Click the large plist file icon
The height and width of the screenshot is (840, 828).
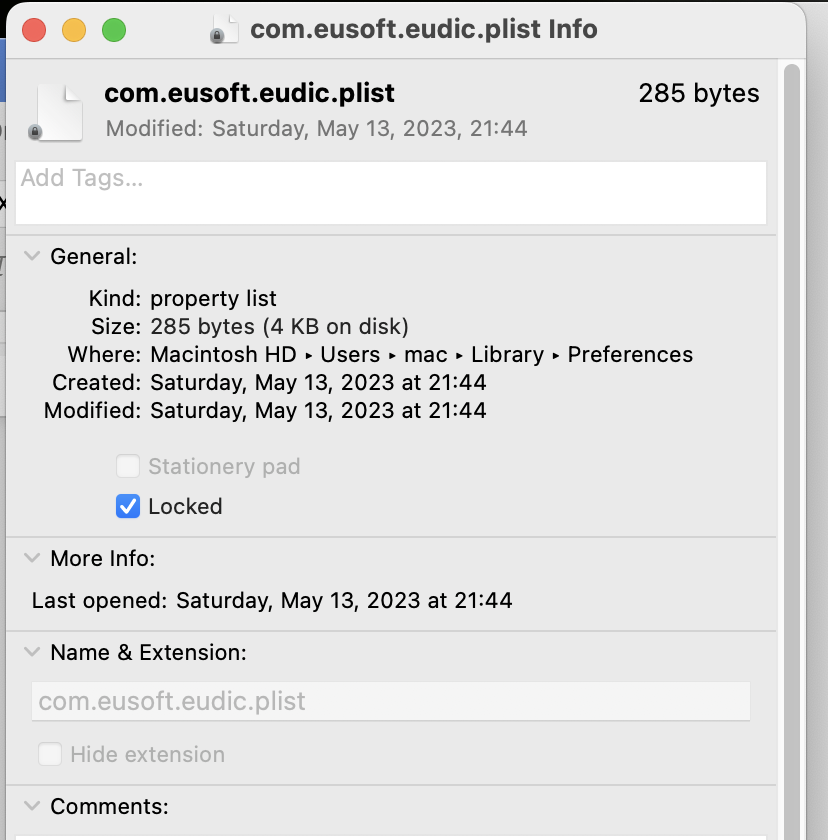click(x=60, y=111)
